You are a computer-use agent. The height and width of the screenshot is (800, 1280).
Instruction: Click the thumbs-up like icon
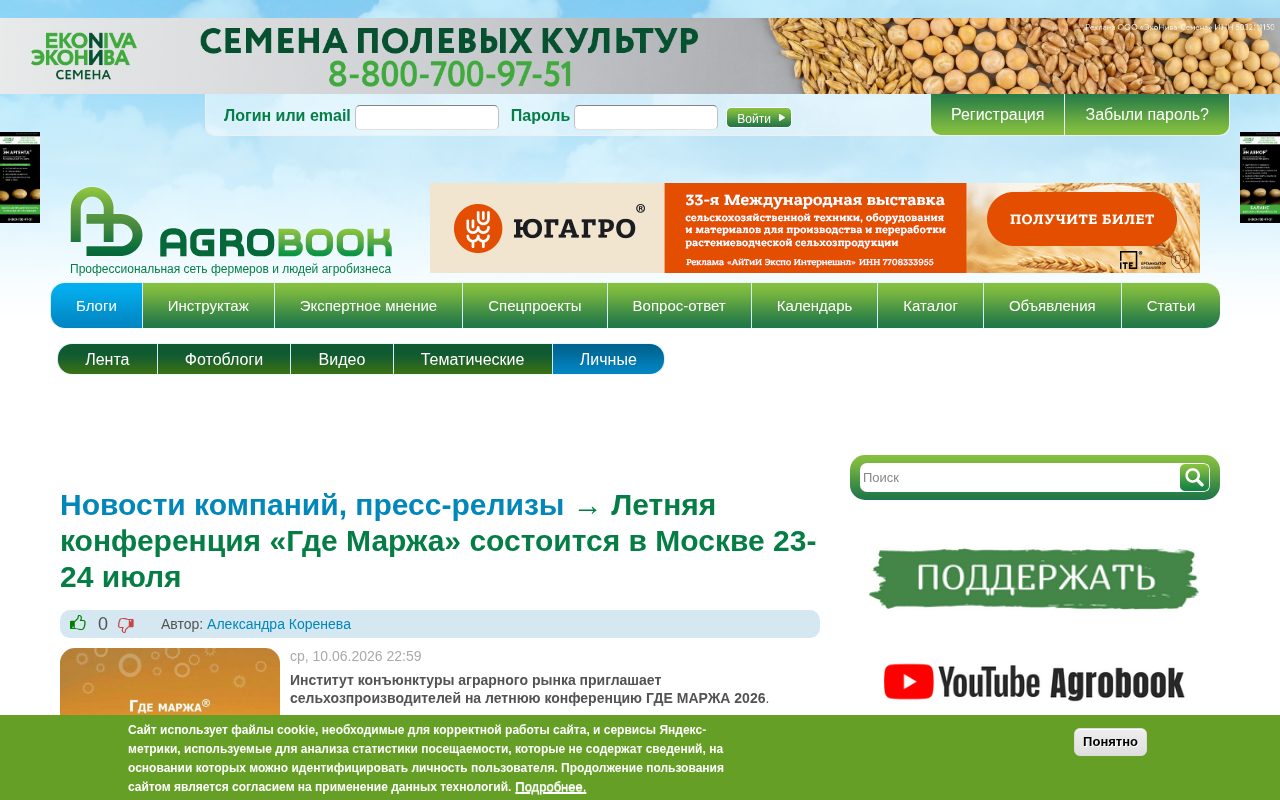tap(78, 623)
